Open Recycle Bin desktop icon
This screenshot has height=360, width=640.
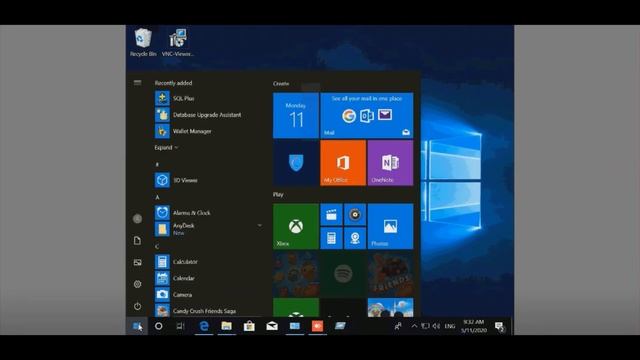coord(143,42)
